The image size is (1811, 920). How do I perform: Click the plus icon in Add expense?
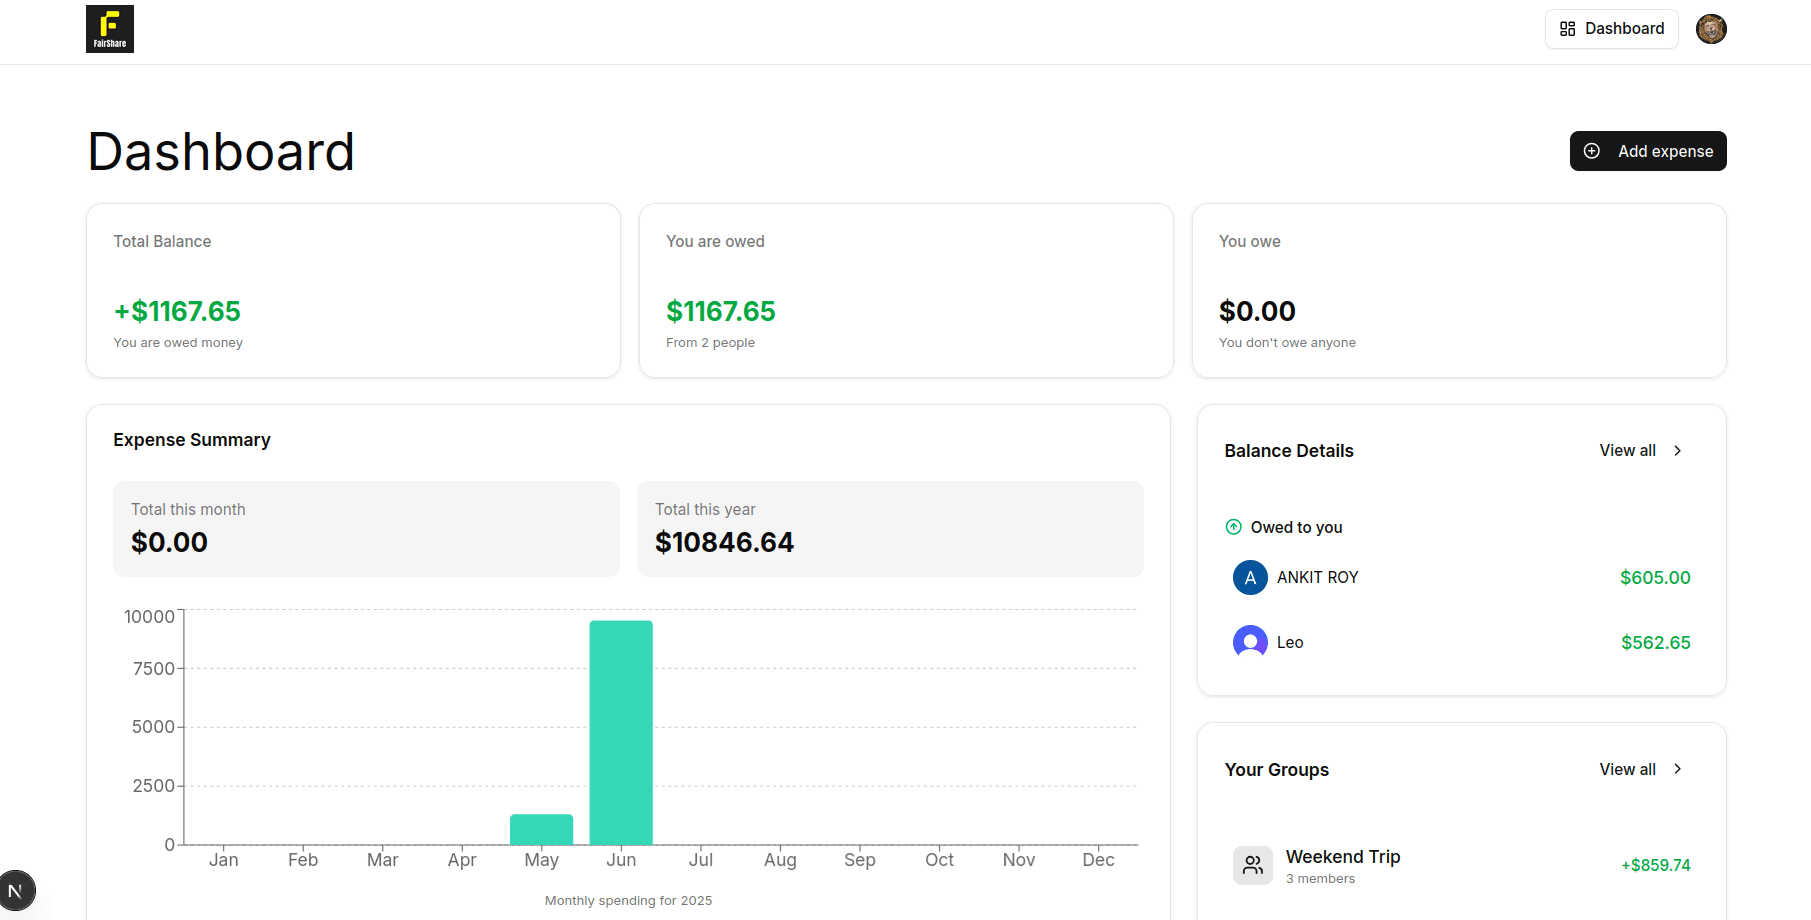(1592, 151)
